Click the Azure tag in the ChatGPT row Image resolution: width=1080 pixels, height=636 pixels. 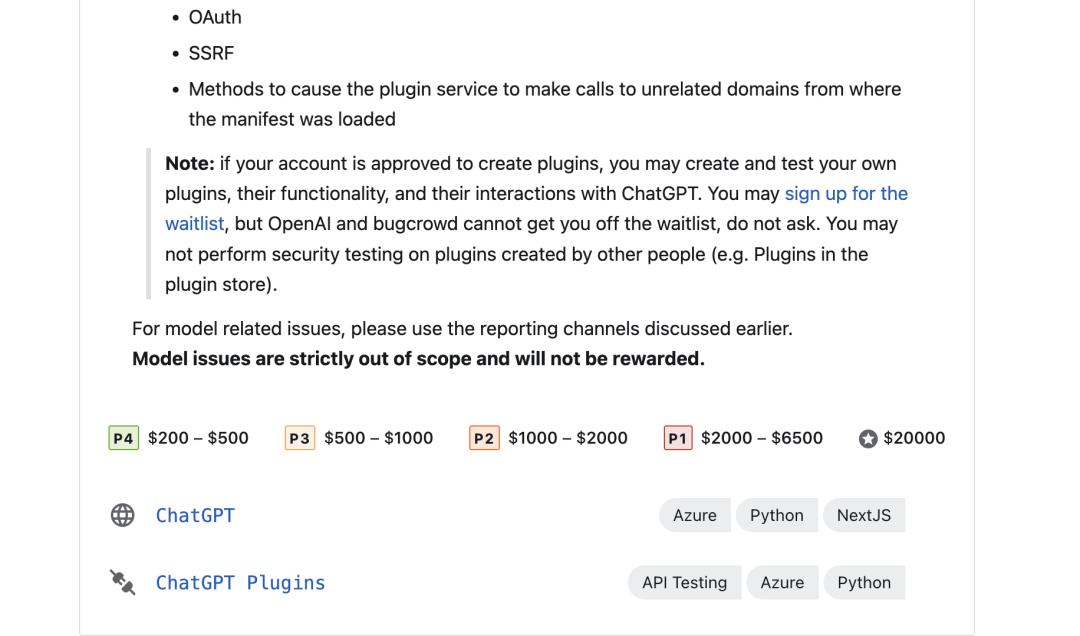pos(694,515)
